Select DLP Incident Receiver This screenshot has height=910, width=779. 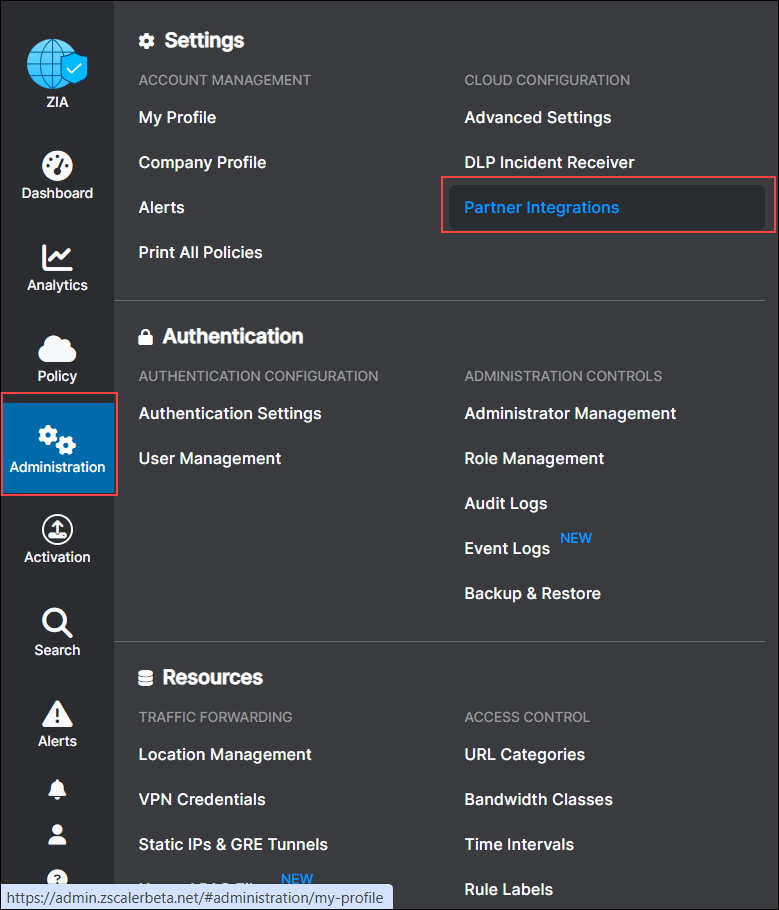[549, 162]
